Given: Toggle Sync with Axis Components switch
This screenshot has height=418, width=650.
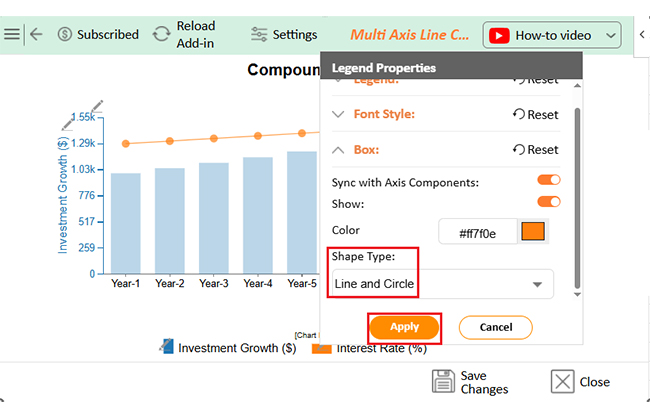Looking at the screenshot, I should coord(549,180).
